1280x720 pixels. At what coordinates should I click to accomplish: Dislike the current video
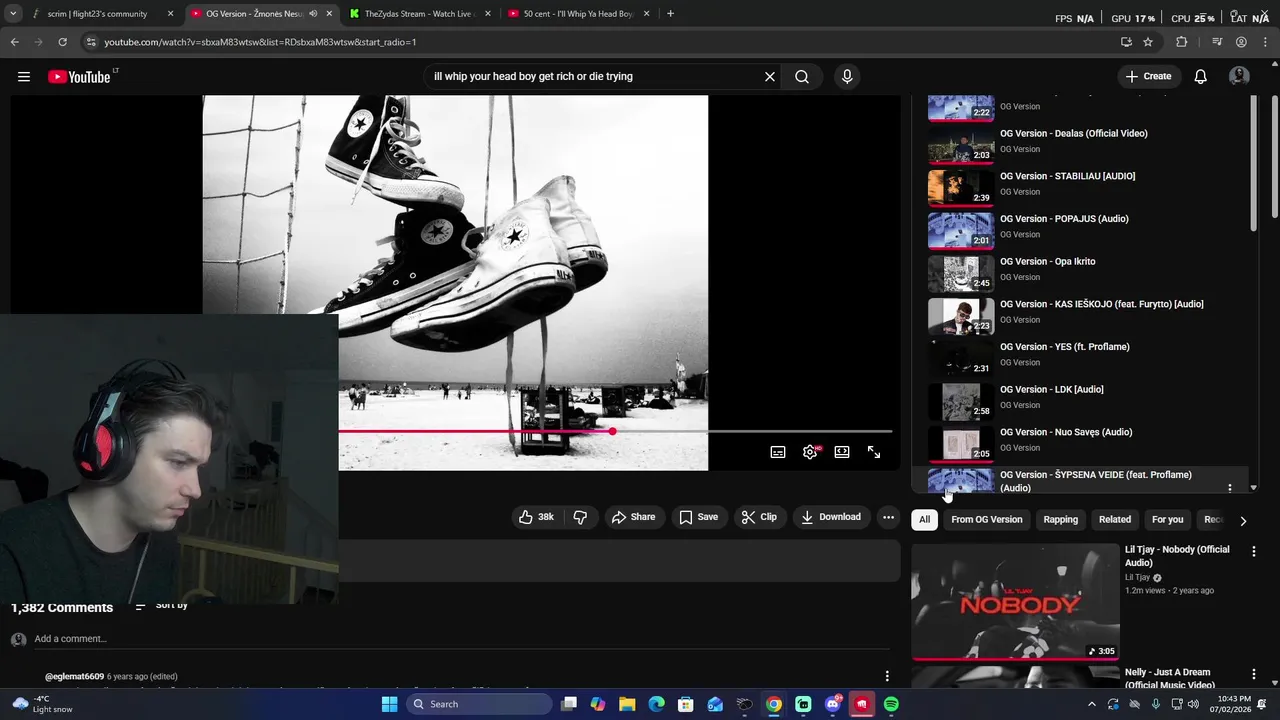[x=580, y=517]
